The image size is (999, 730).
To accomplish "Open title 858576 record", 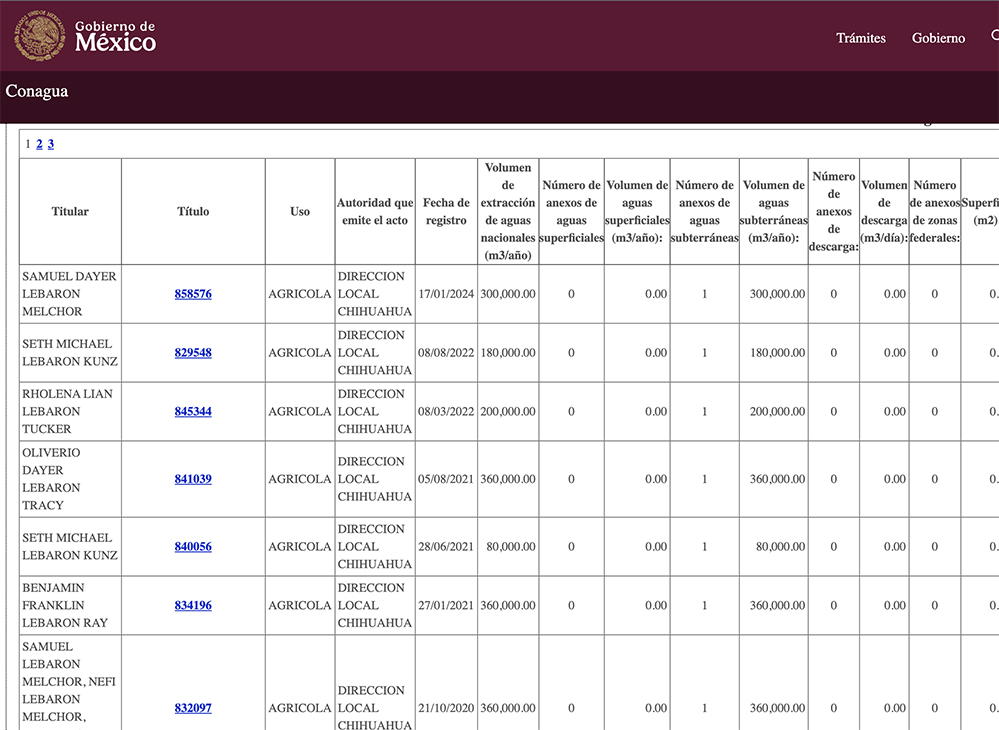I will pyautogui.click(x=193, y=294).
